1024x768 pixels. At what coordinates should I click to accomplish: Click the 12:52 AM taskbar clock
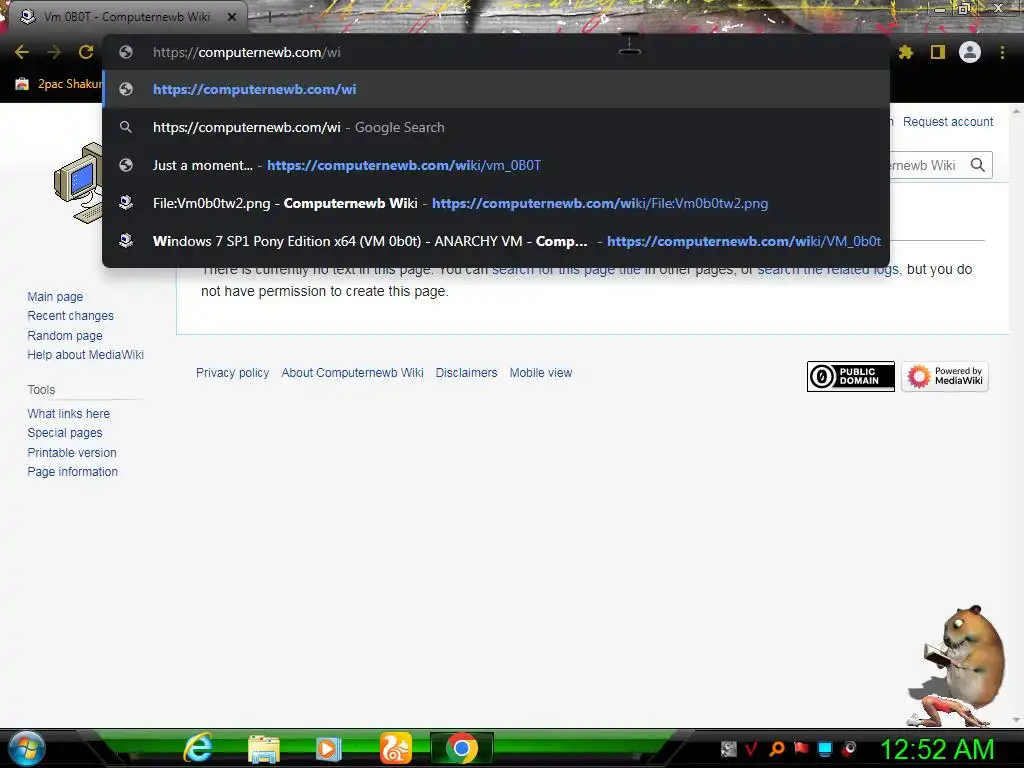click(937, 749)
